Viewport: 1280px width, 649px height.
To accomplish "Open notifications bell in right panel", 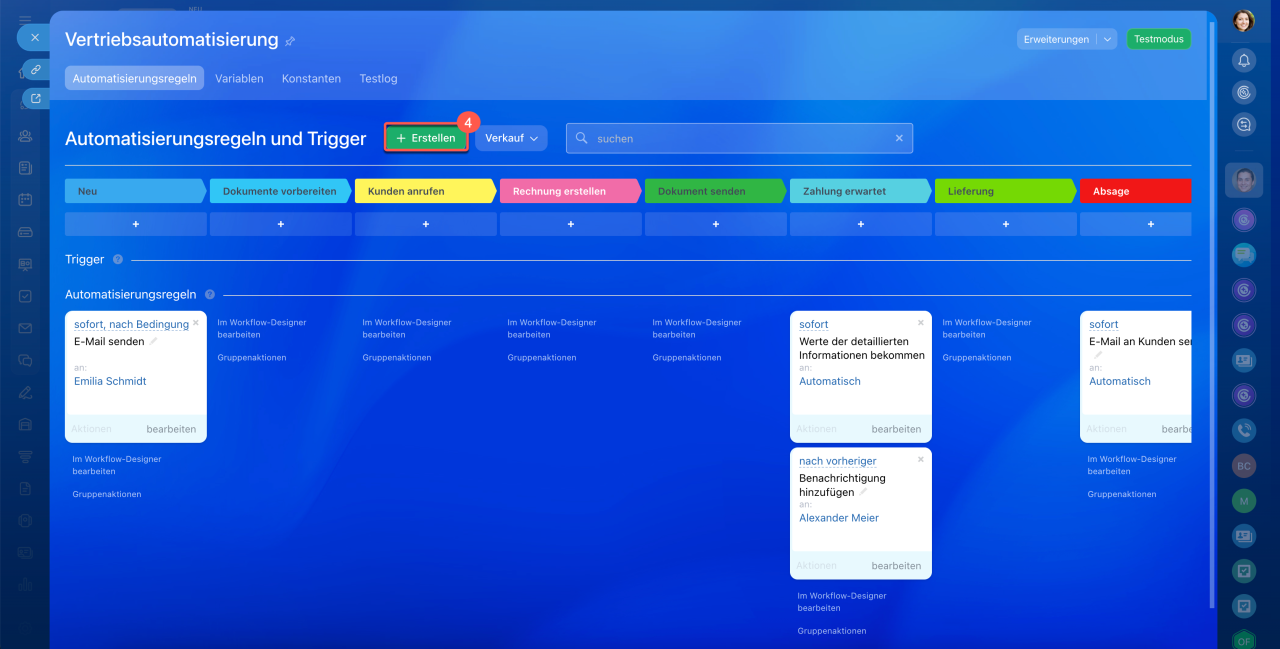I will (1244, 60).
